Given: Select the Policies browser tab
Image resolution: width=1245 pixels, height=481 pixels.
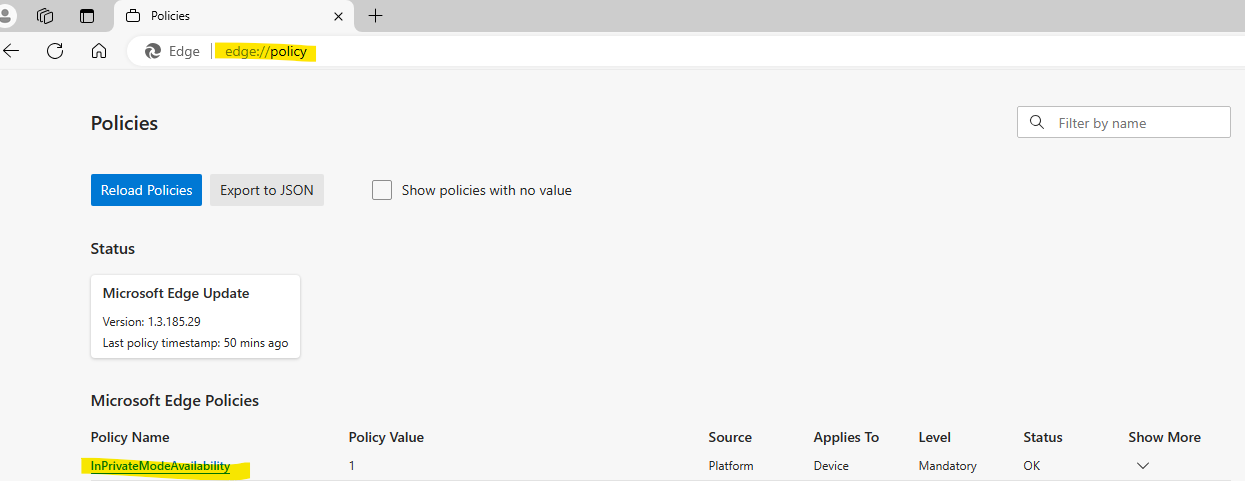Looking at the screenshot, I should point(234,16).
